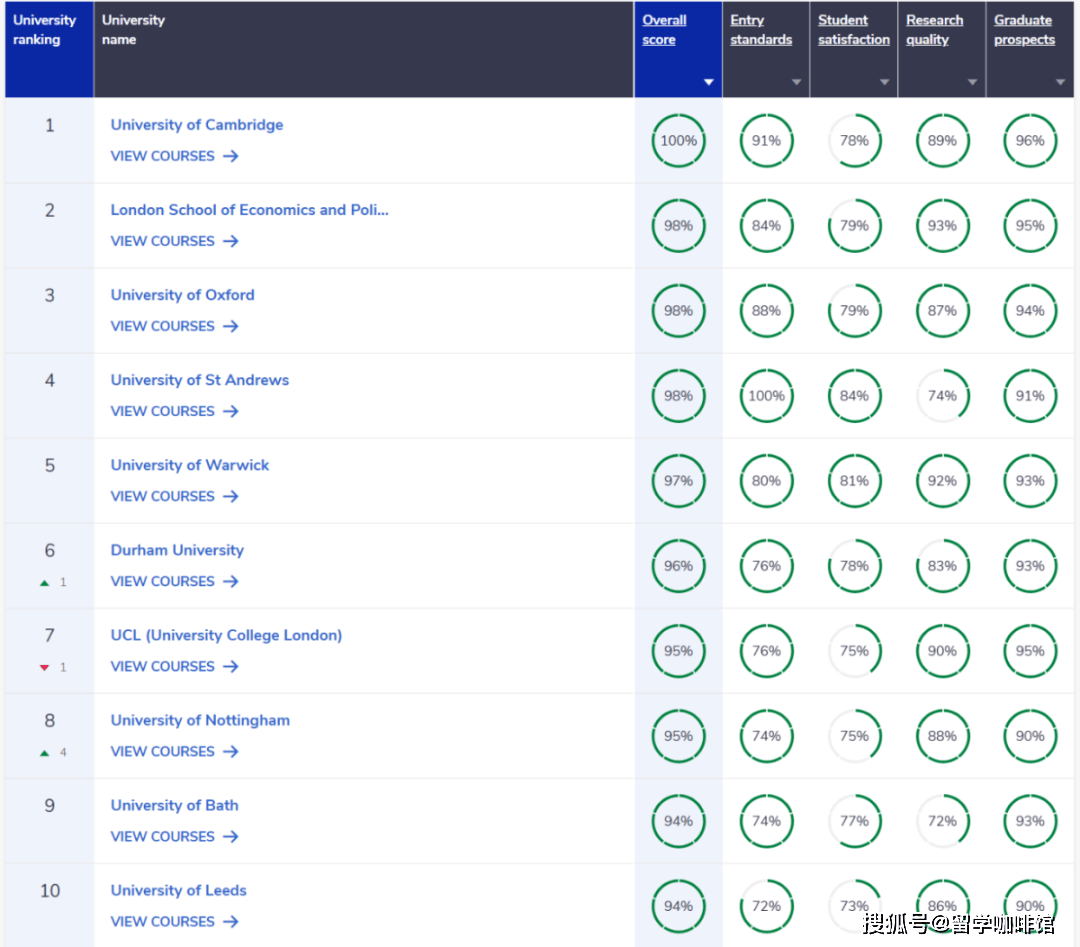View courses for University of Nottingham
Screen dimensions: 1080x947
[174, 751]
